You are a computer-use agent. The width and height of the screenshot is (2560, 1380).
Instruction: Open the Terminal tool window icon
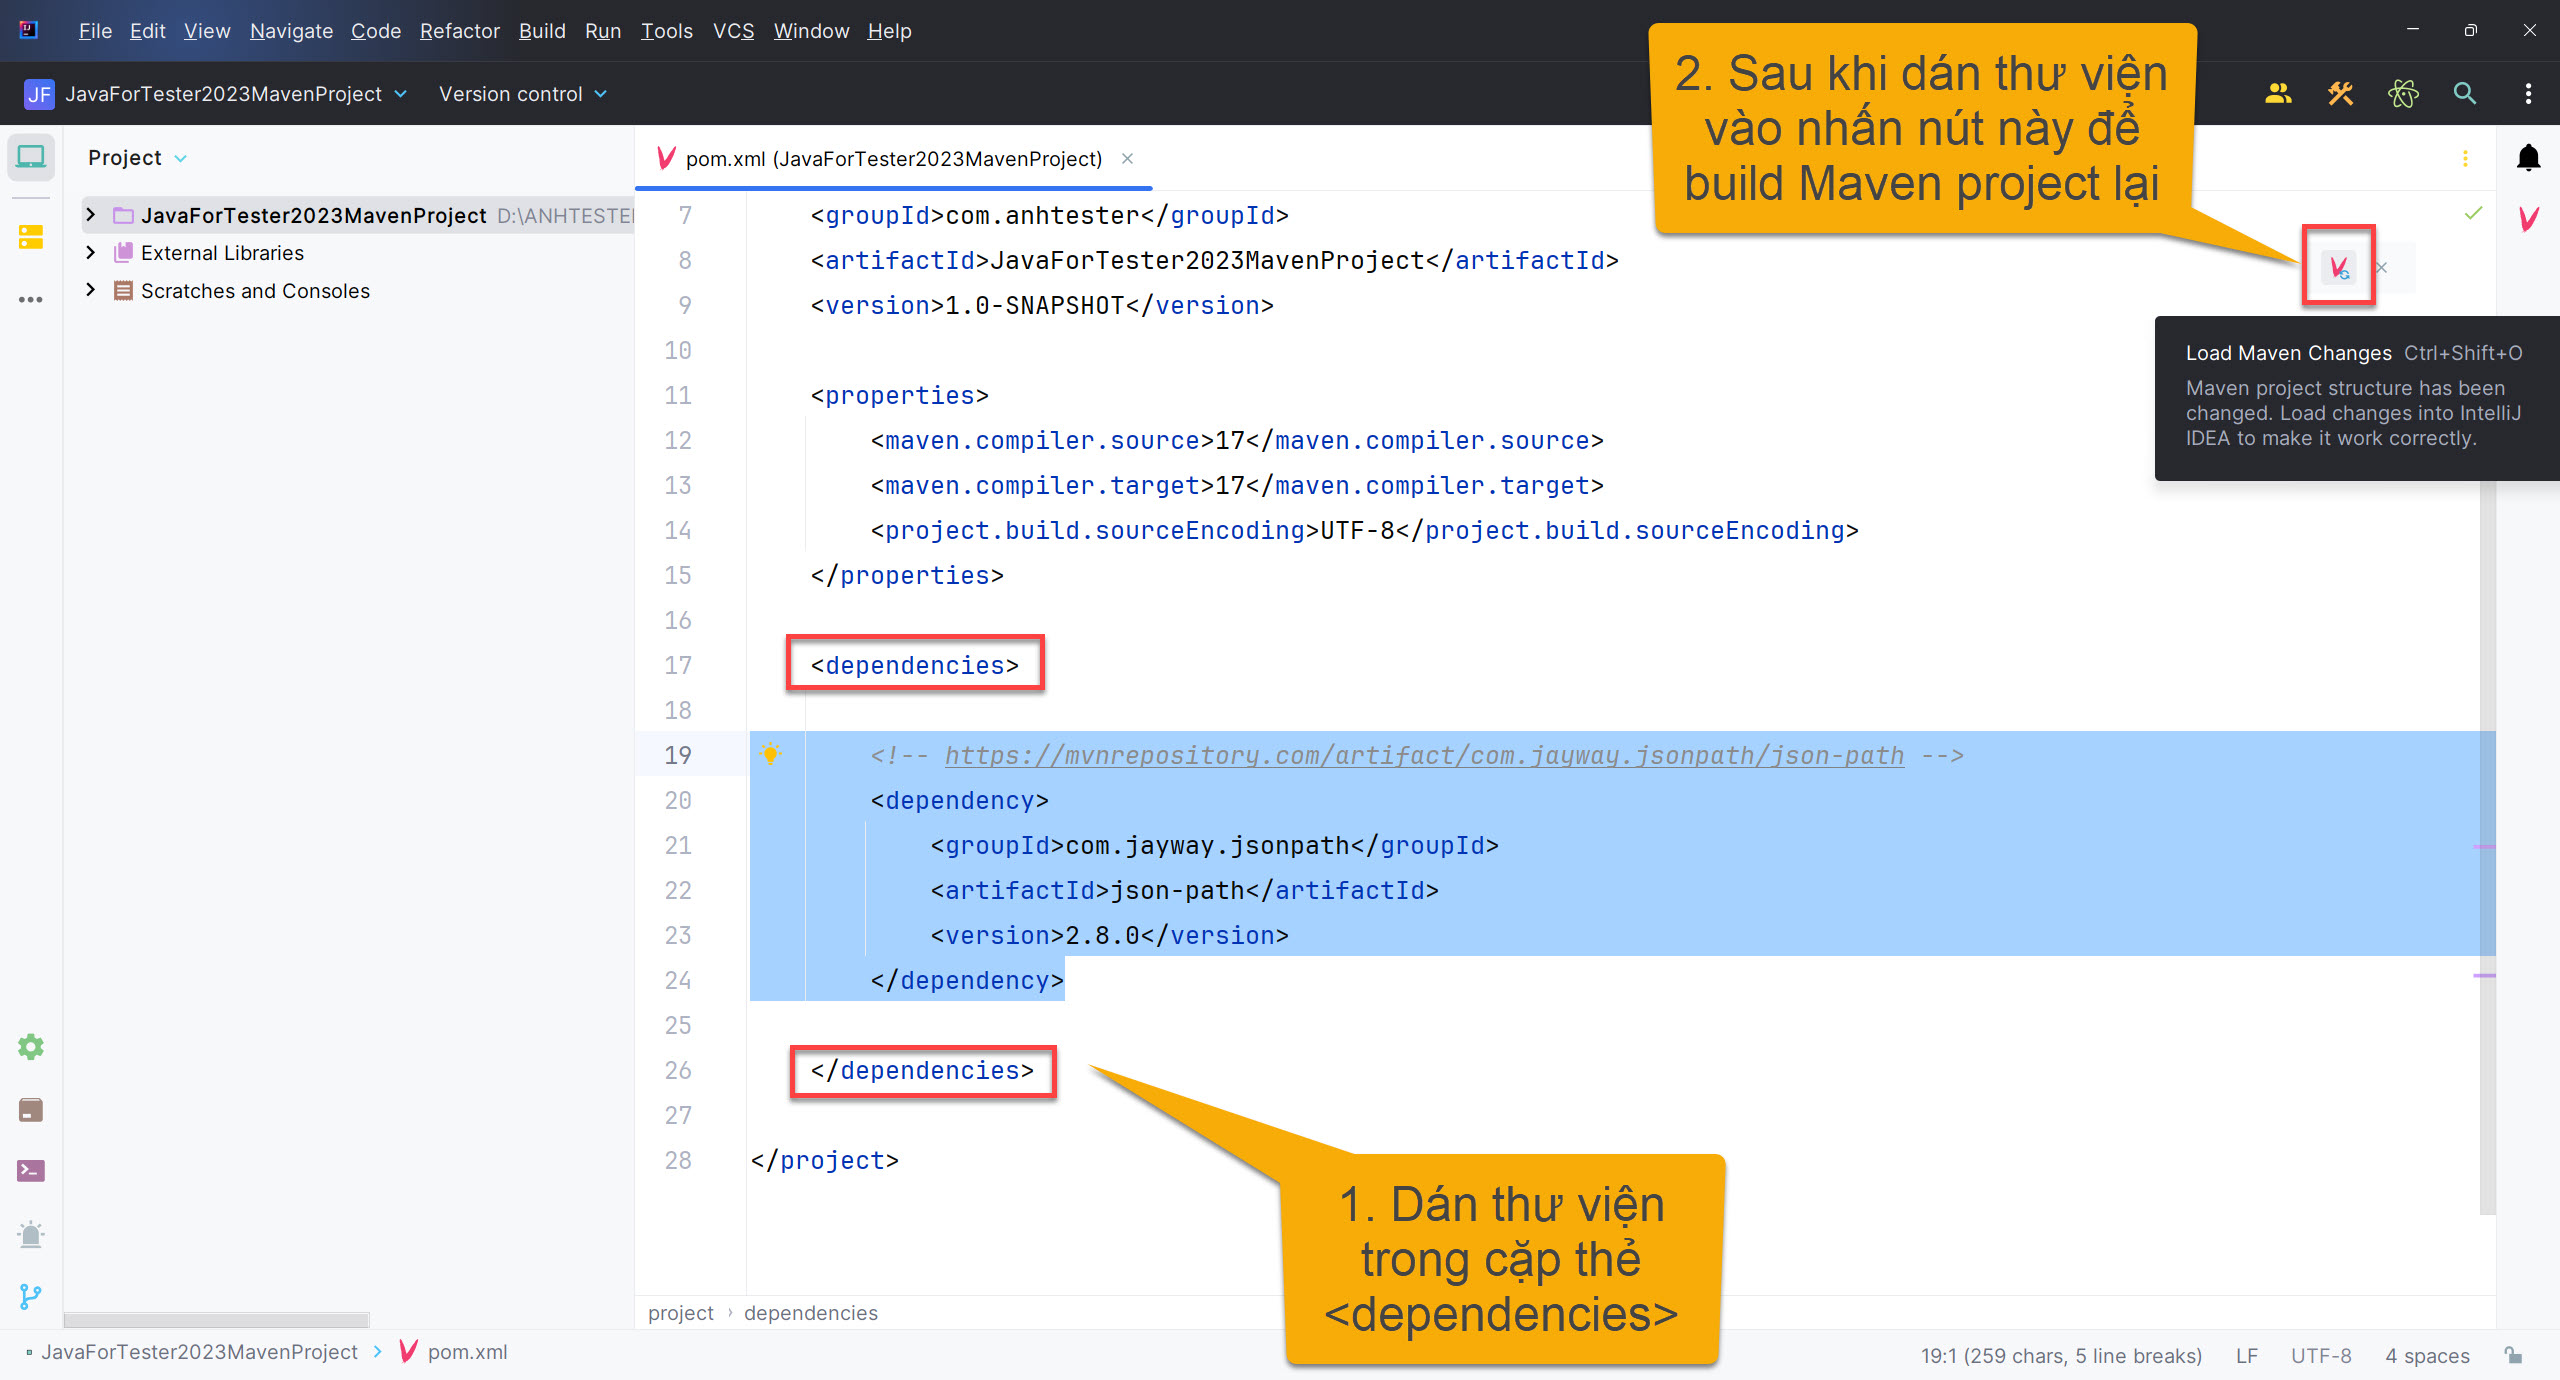(31, 1171)
